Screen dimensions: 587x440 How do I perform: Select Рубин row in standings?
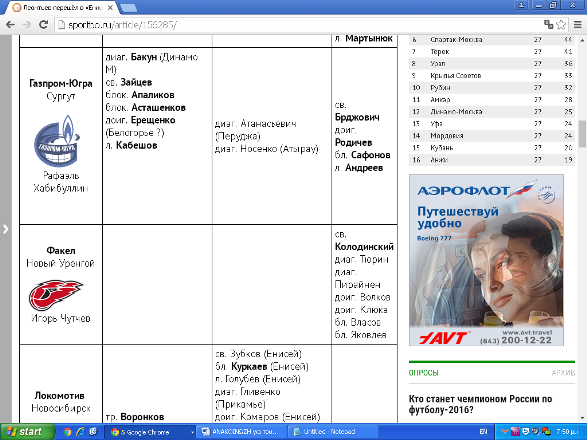pyautogui.click(x=492, y=87)
